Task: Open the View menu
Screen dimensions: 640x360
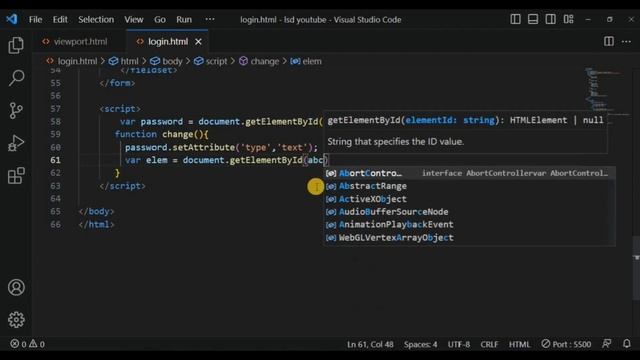Action: pyautogui.click(x=133, y=20)
